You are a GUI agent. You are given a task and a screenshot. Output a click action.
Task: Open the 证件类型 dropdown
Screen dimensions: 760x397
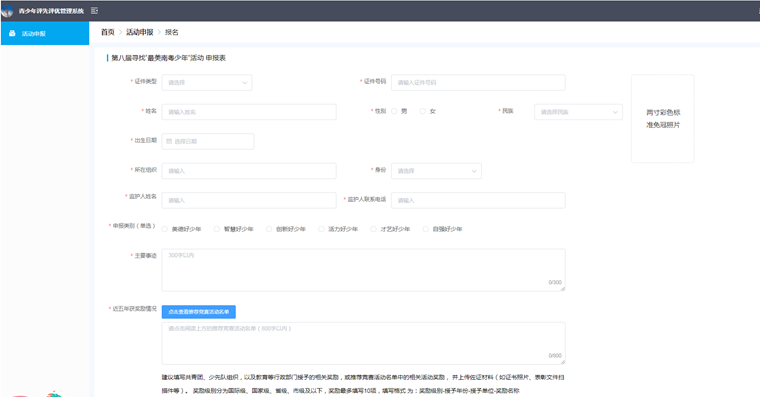pyautogui.click(x=207, y=82)
